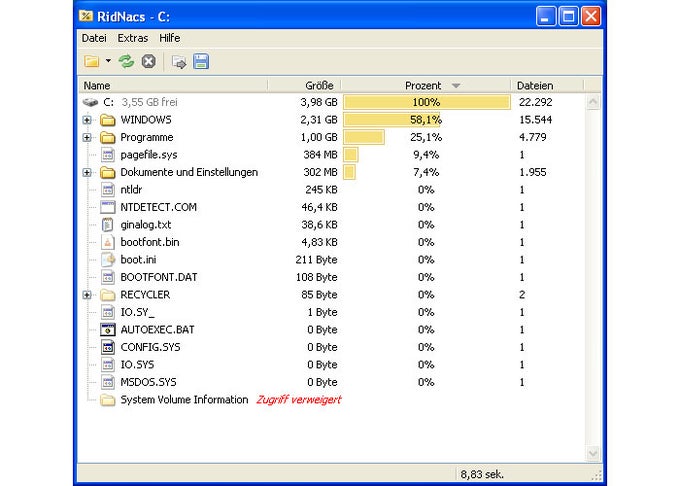680x486 pixels.
Task: Click the BOOTFONT.DAT file icon
Action: click(x=108, y=277)
